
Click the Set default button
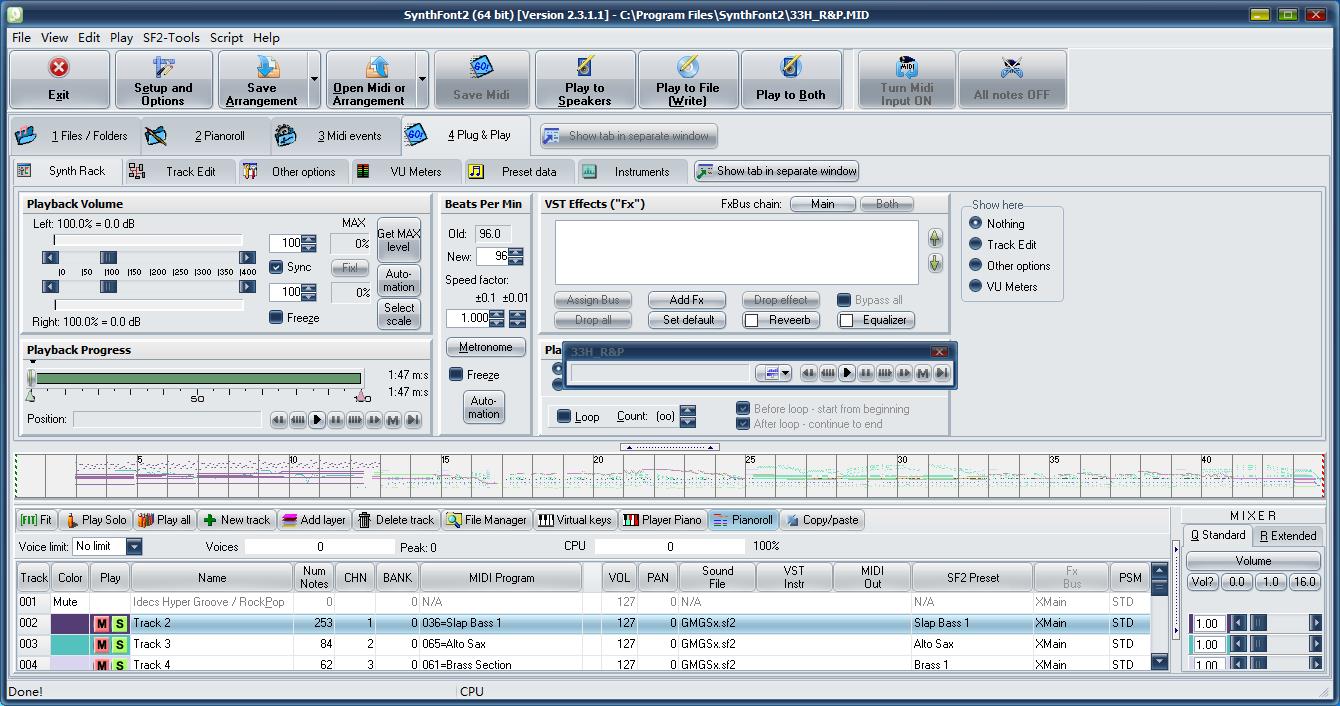pos(688,320)
